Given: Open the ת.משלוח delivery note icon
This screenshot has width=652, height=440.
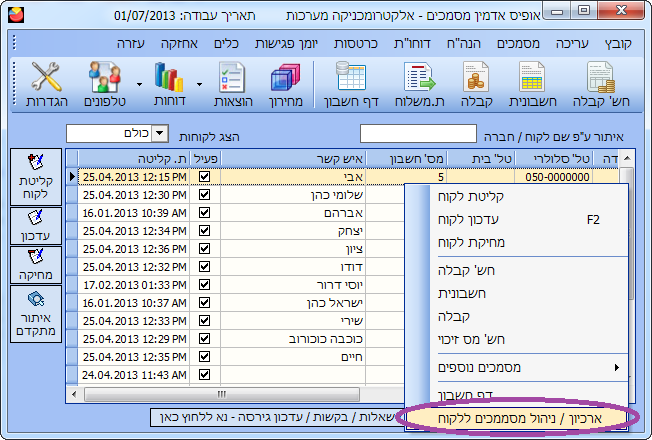Looking at the screenshot, I should coord(420,85).
